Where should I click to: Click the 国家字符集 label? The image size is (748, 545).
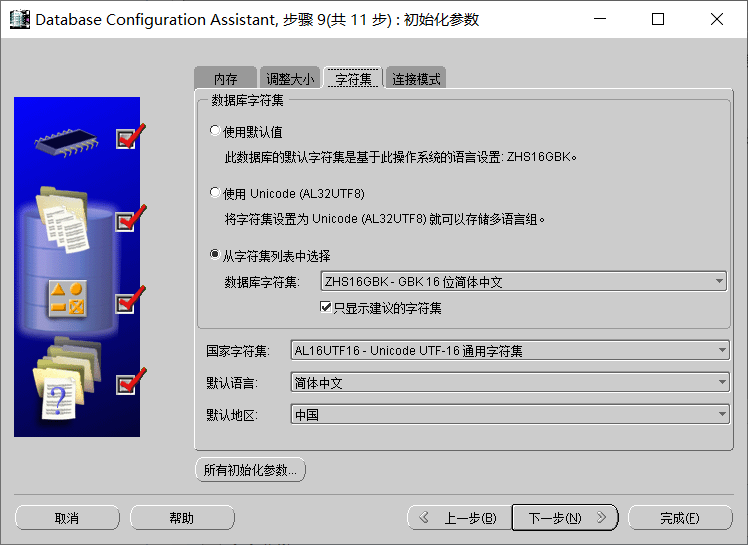[x=238, y=351]
